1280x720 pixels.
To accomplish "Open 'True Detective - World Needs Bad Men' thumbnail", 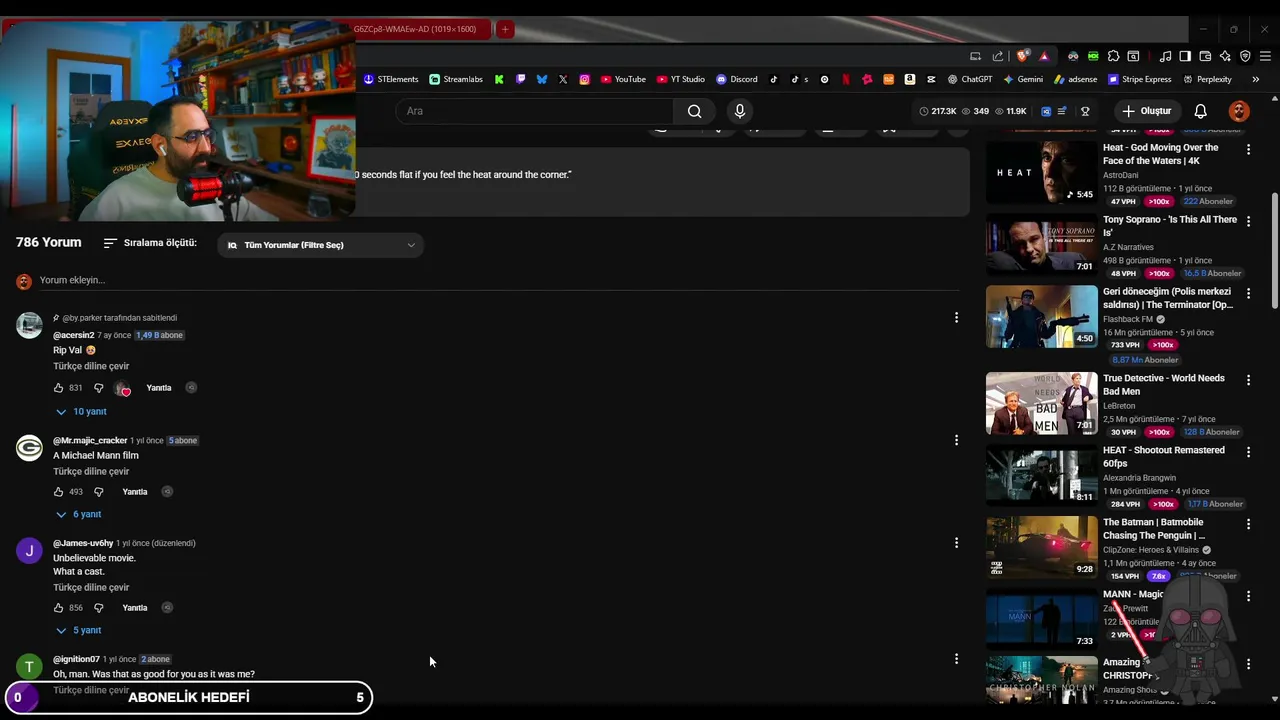I will click(1041, 403).
